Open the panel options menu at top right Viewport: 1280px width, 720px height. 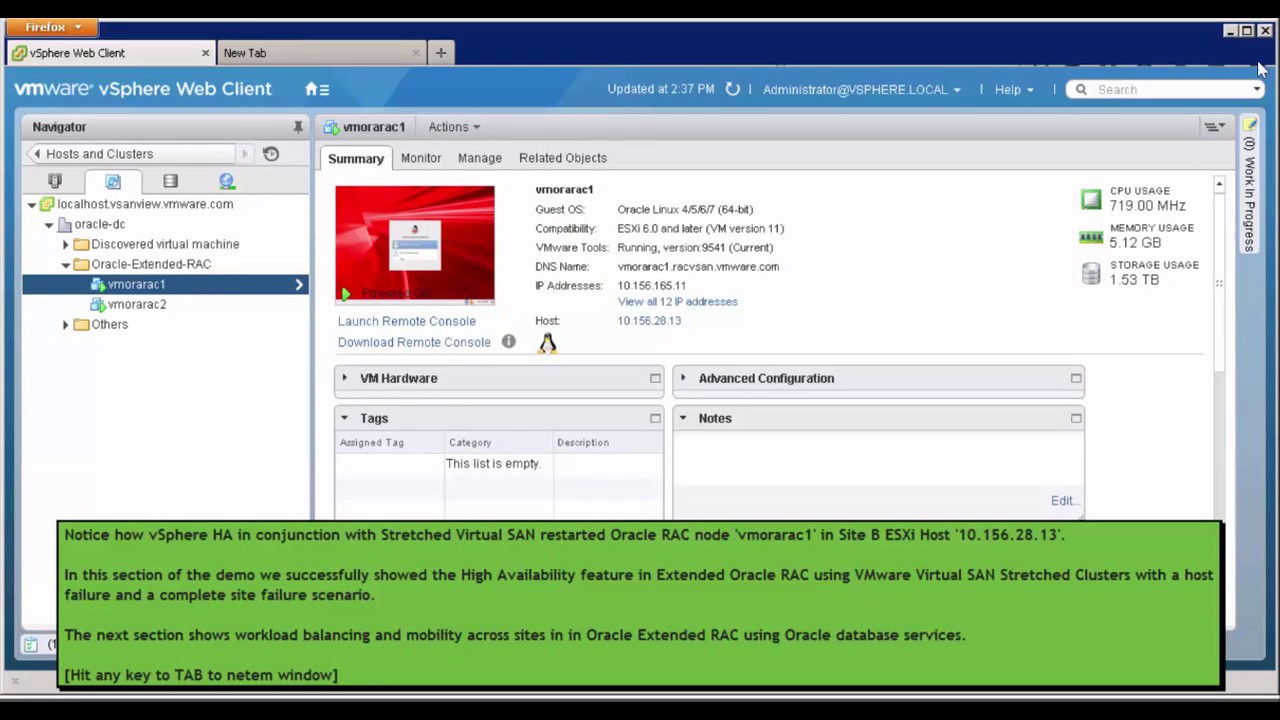[x=1215, y=127]
